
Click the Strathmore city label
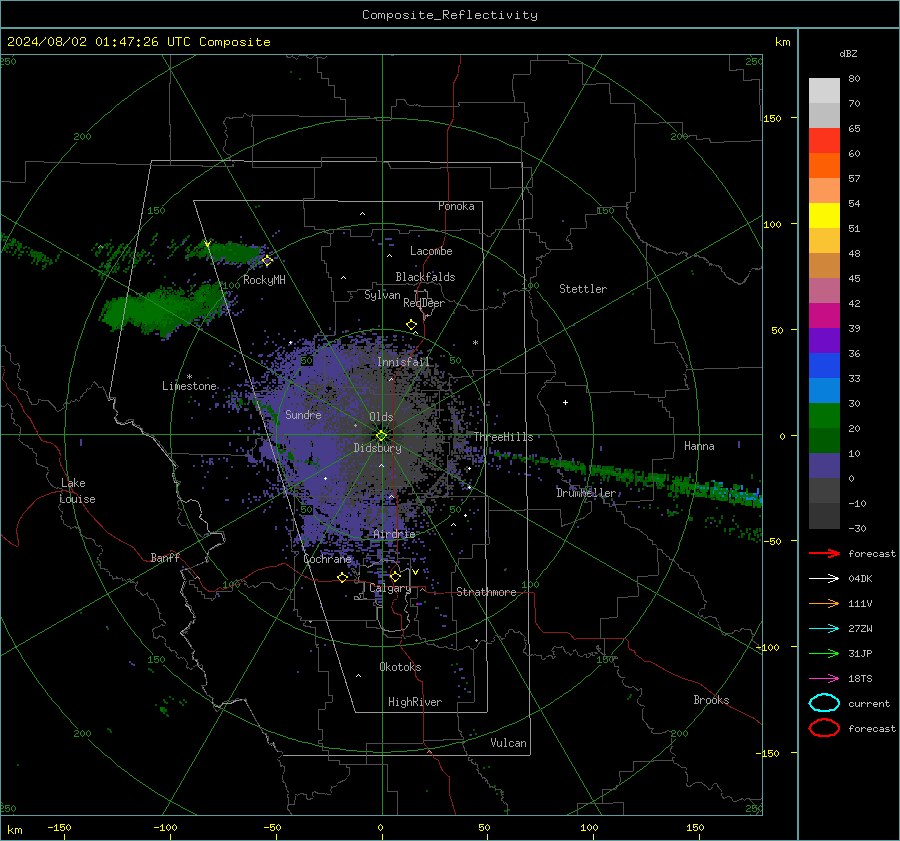(486, 592)
